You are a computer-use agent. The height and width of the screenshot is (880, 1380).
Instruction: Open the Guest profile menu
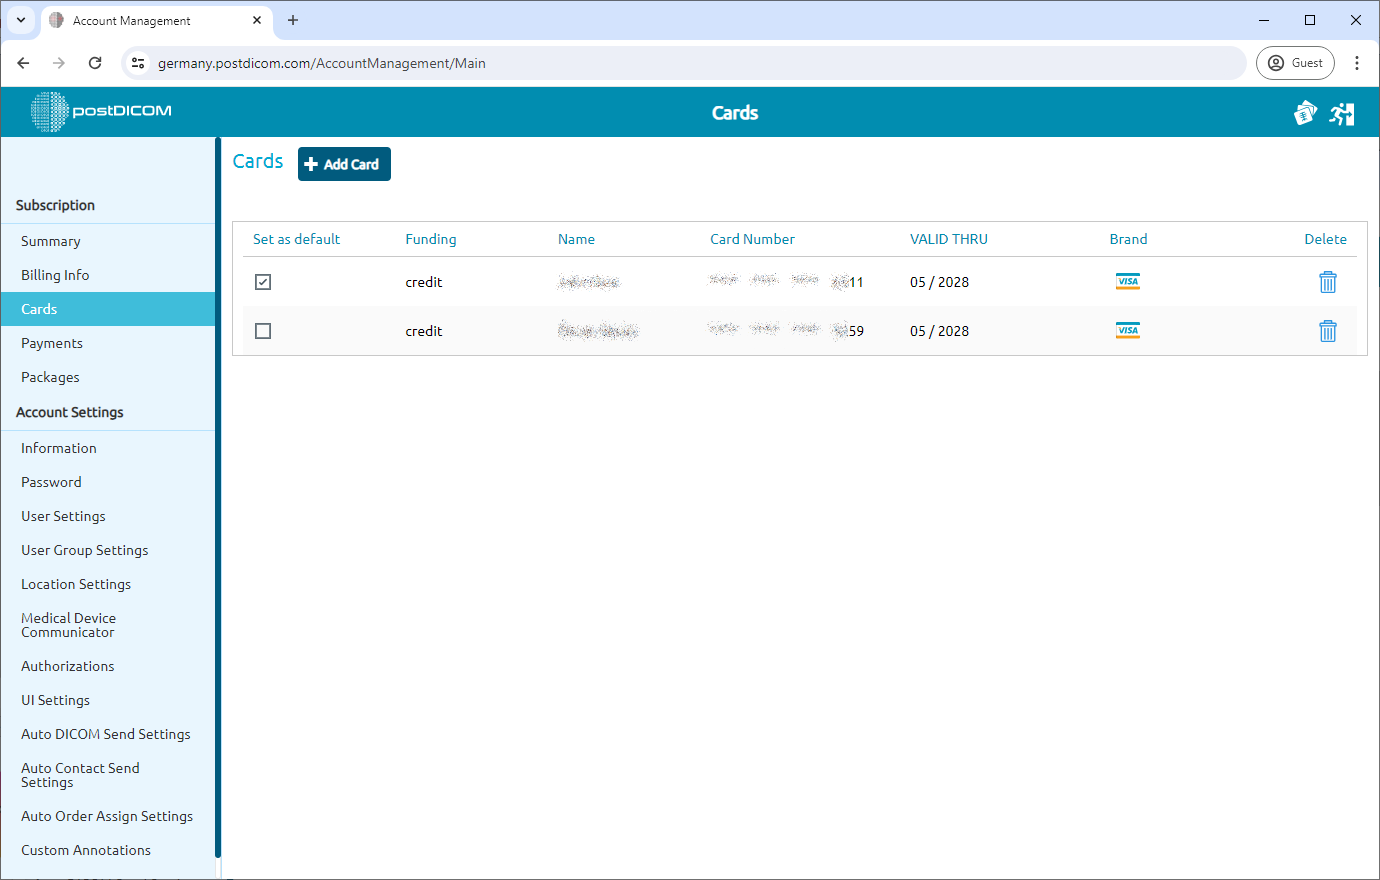point(1295,63)
